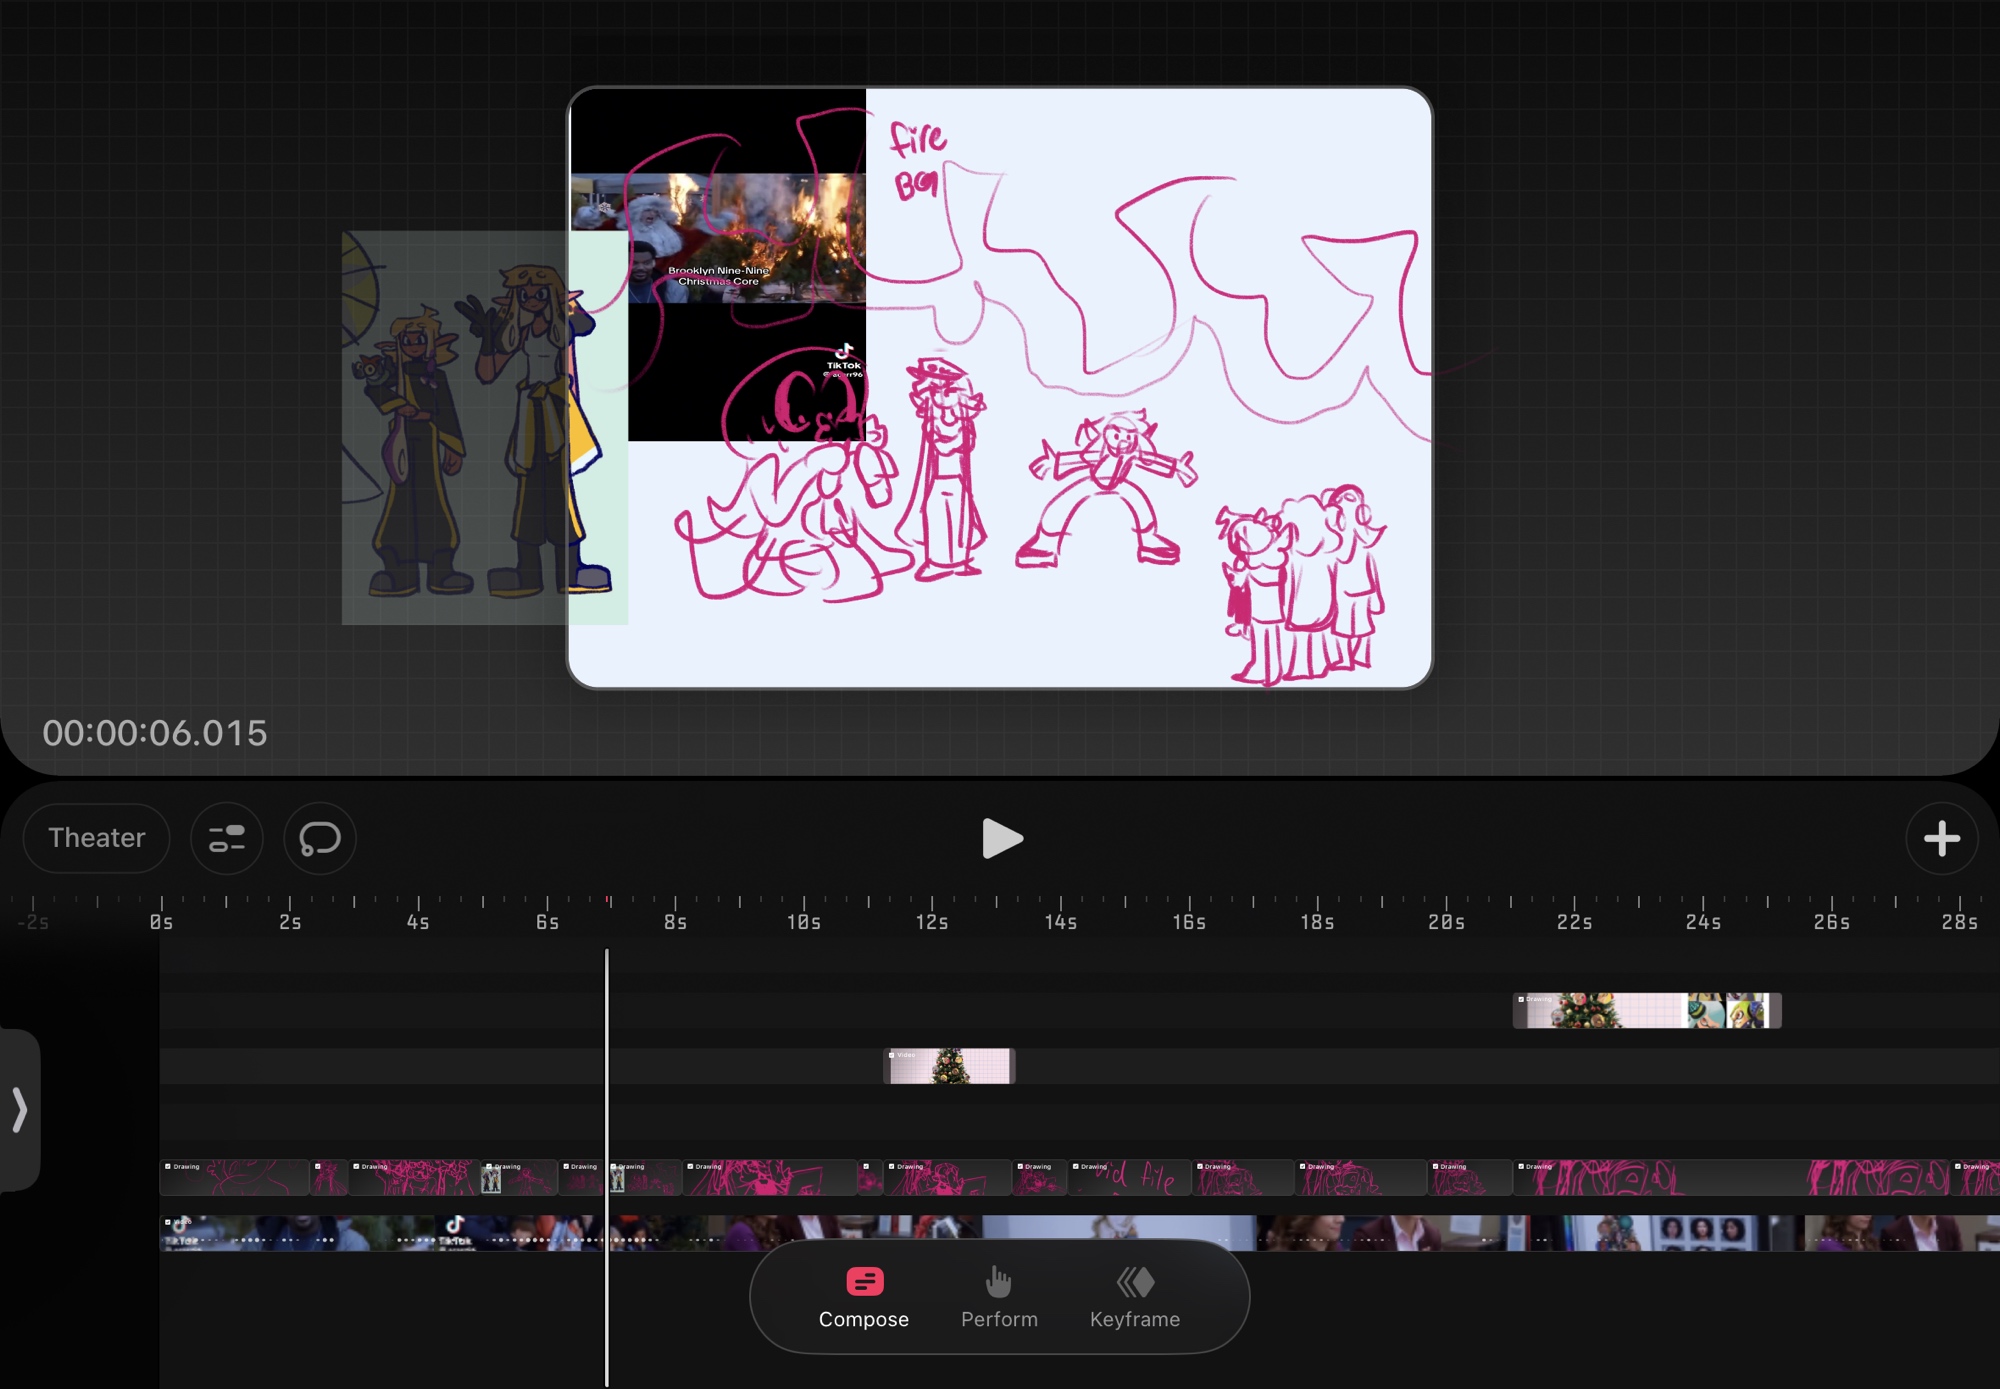Screen dimensions: 2000x1389
Task: Click the red playhead marker on ruler
Action: pos(607,901)
